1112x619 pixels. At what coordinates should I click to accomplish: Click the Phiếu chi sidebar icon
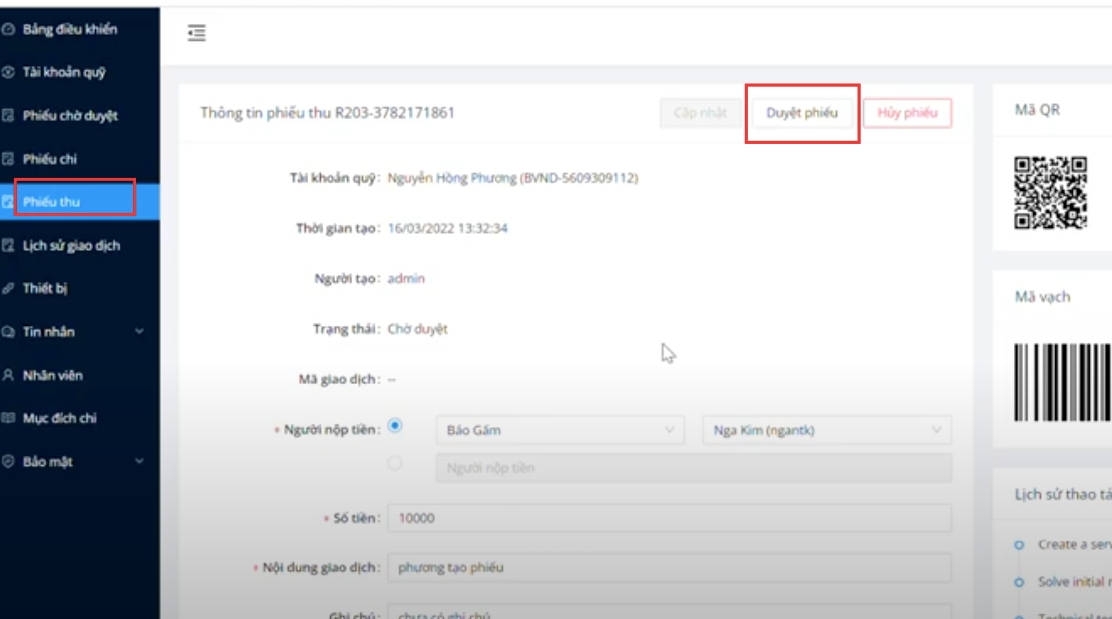[x=9, y=159]
